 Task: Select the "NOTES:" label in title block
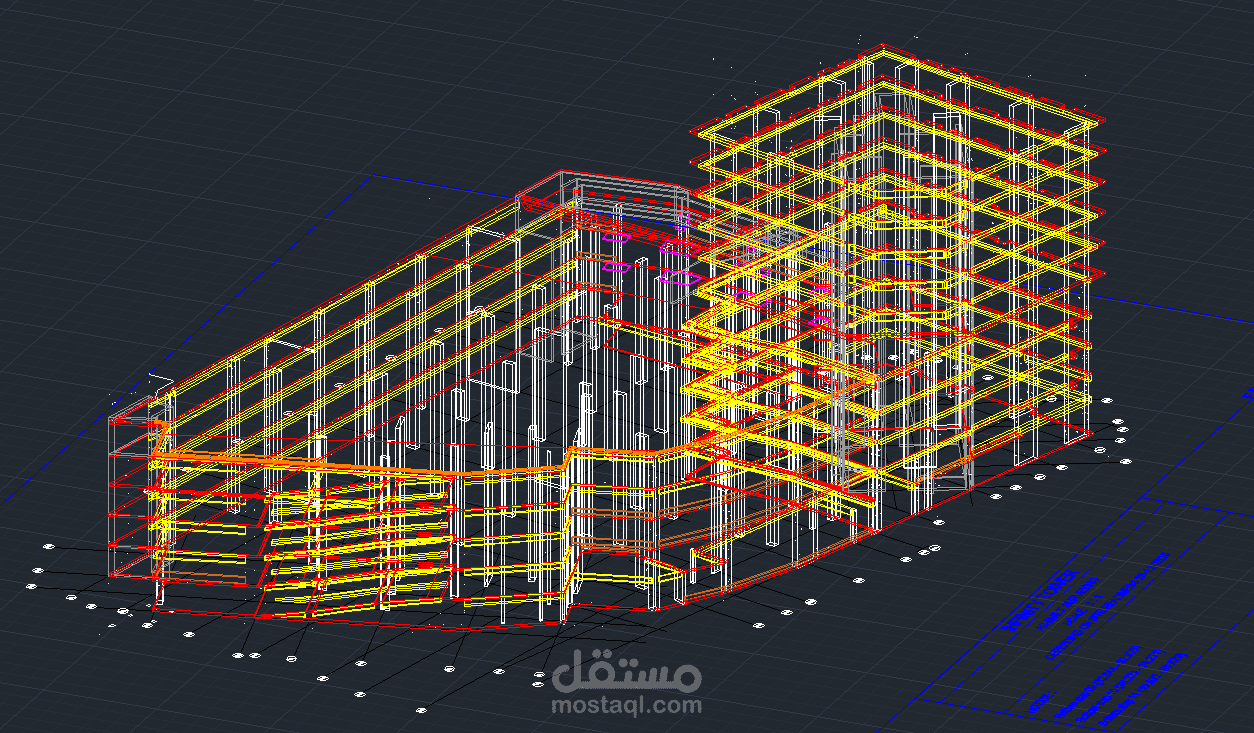1041,703
